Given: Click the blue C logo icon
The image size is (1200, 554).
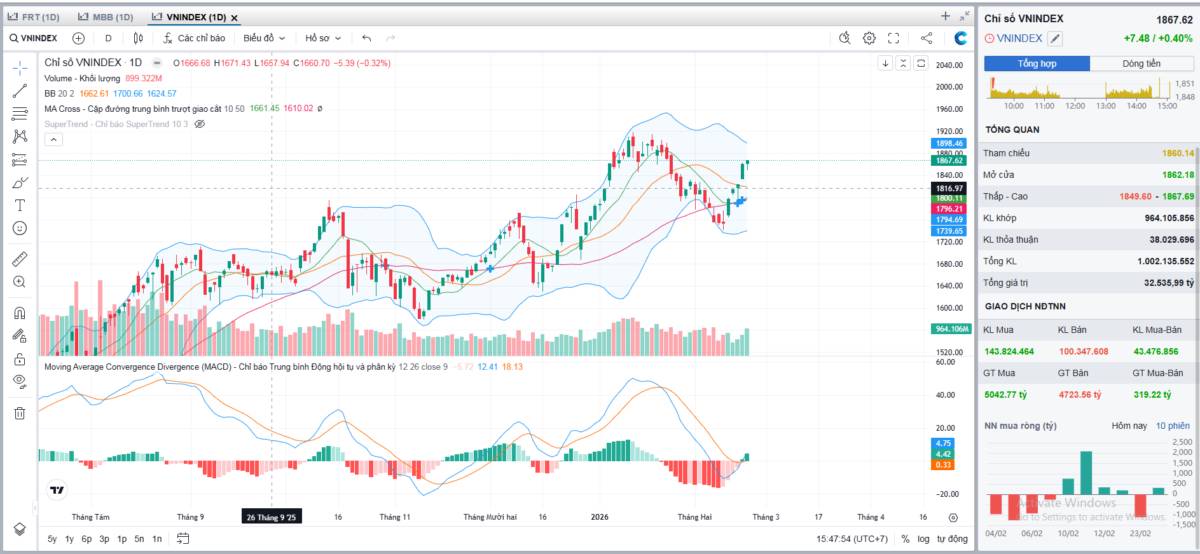Looking at the screenshot, I should (960, 38).
